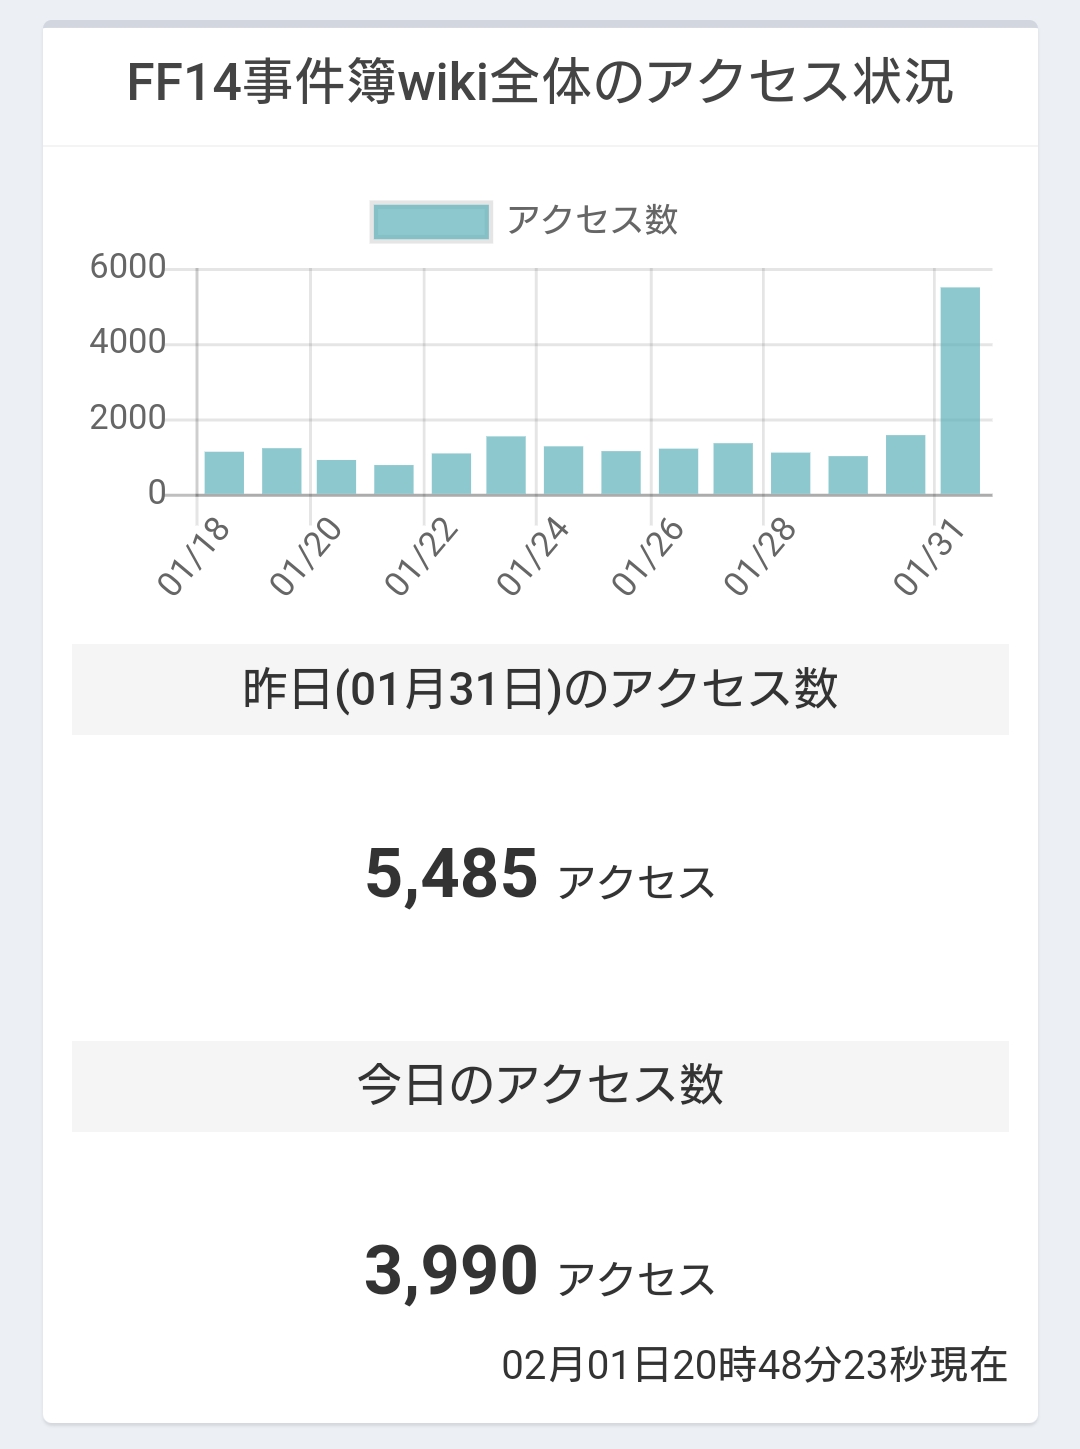Click the tallest bar for 01/31

pyautogui.click(x=960, y=391)
